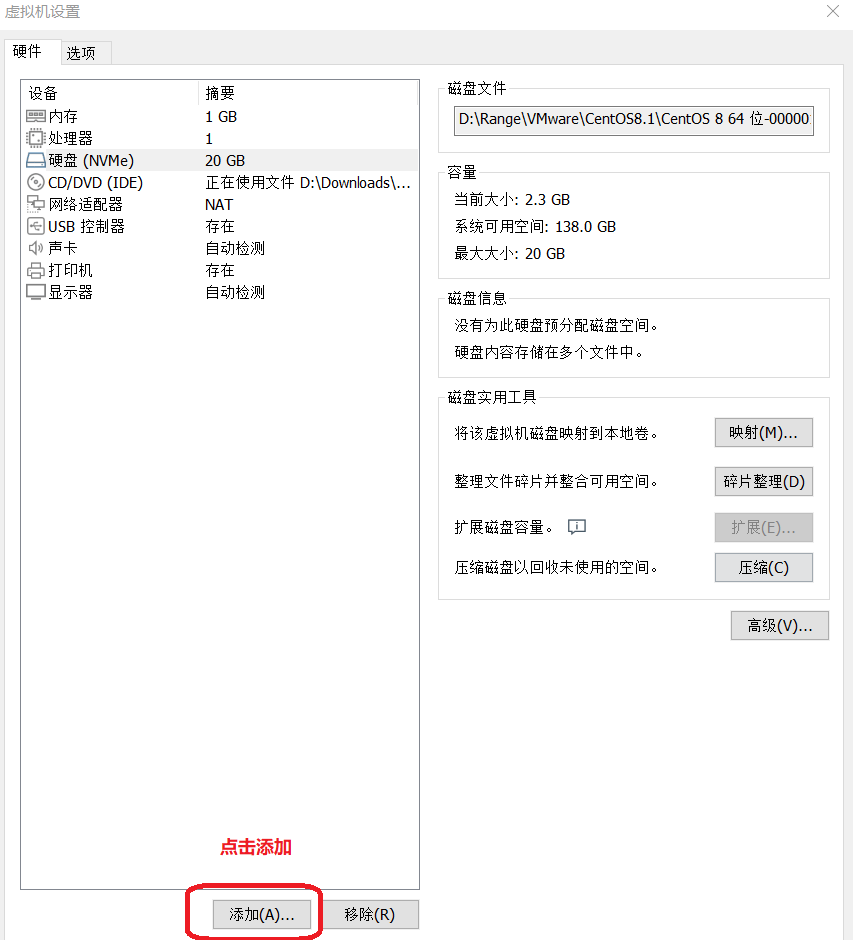Screen dimensions: 853x940
Task: Click the sound card (声卡) speaker icon
Action: click(35, 248)
